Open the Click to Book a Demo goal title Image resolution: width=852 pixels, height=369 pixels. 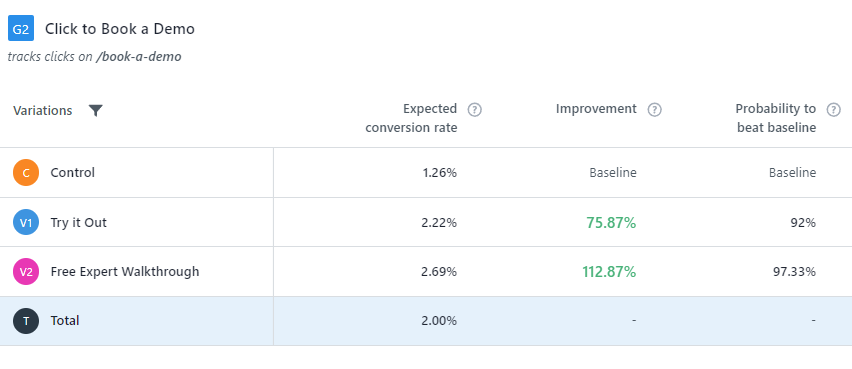coord(120,29)
